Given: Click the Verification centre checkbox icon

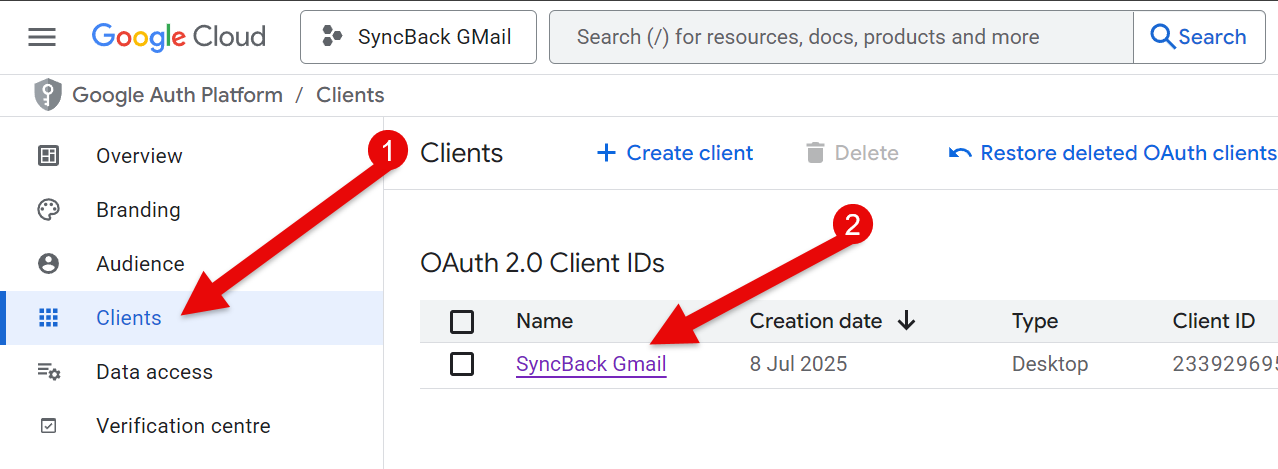Looking at the screenshot, I should [48, 426].
